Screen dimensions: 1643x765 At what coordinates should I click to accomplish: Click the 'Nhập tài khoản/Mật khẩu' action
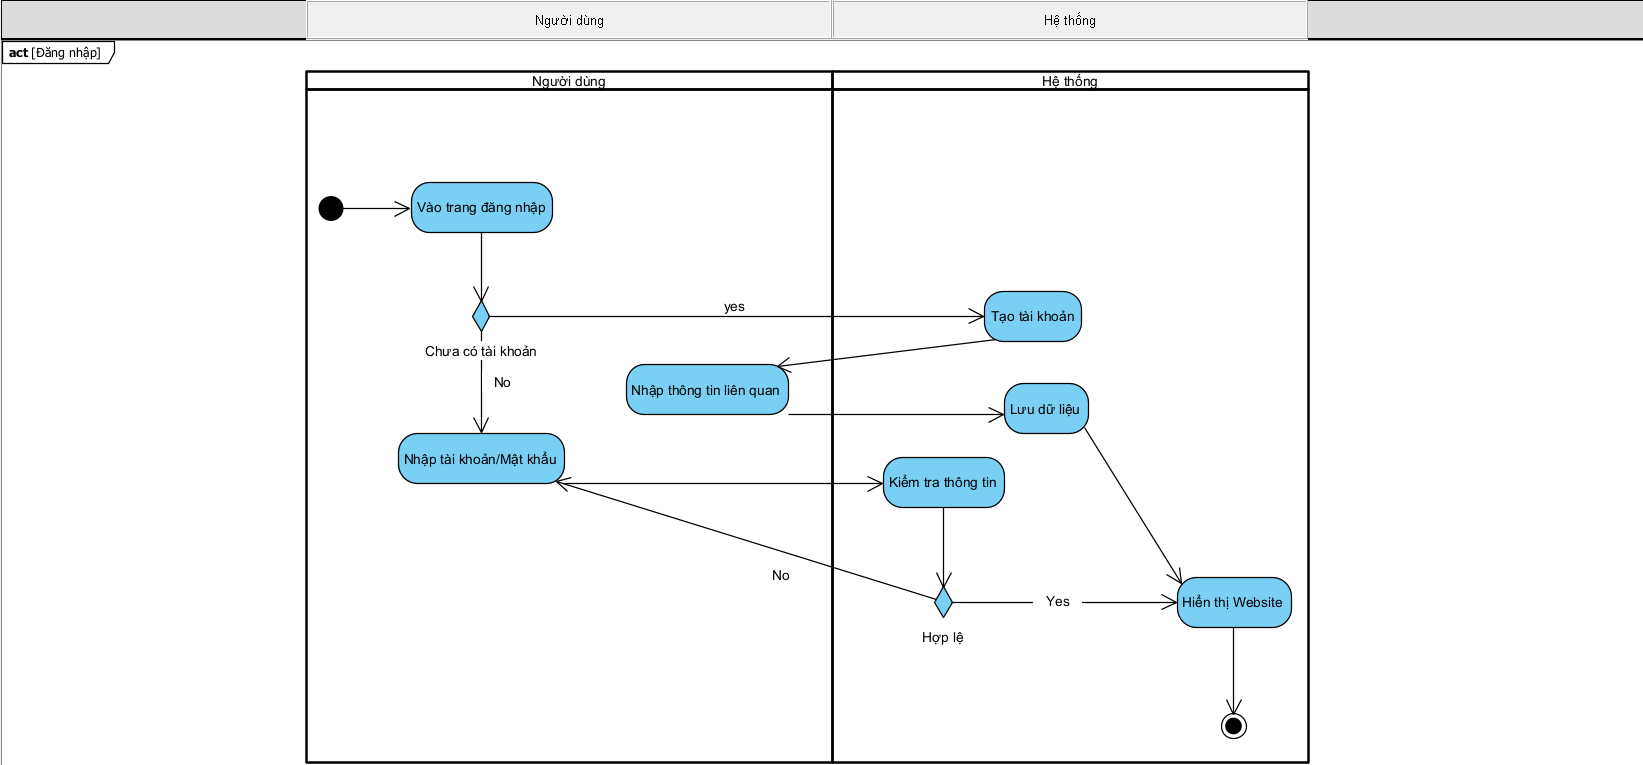481,459
